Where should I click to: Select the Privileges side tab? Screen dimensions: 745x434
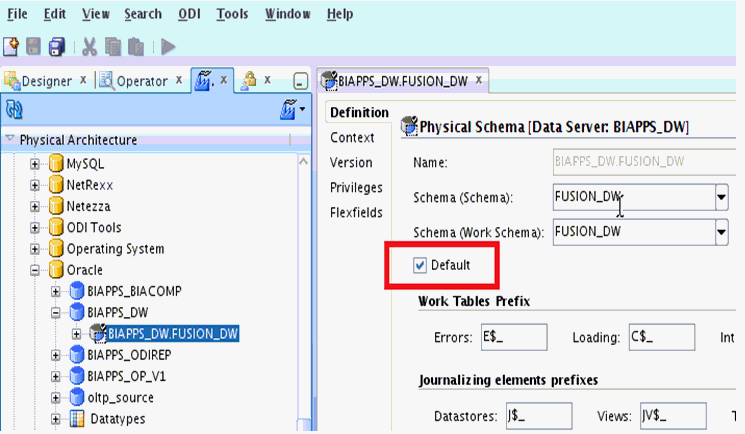tap(356, 188)
